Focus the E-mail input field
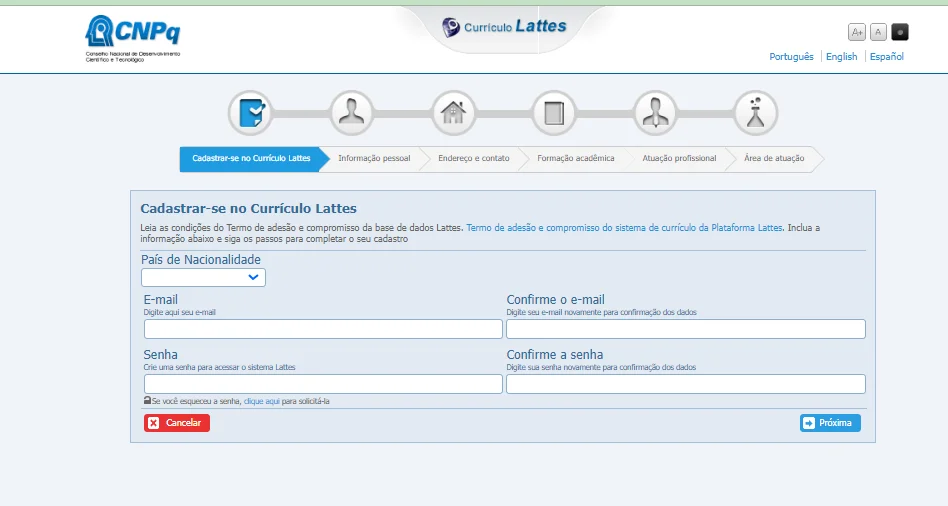 (x=323, y=329)
